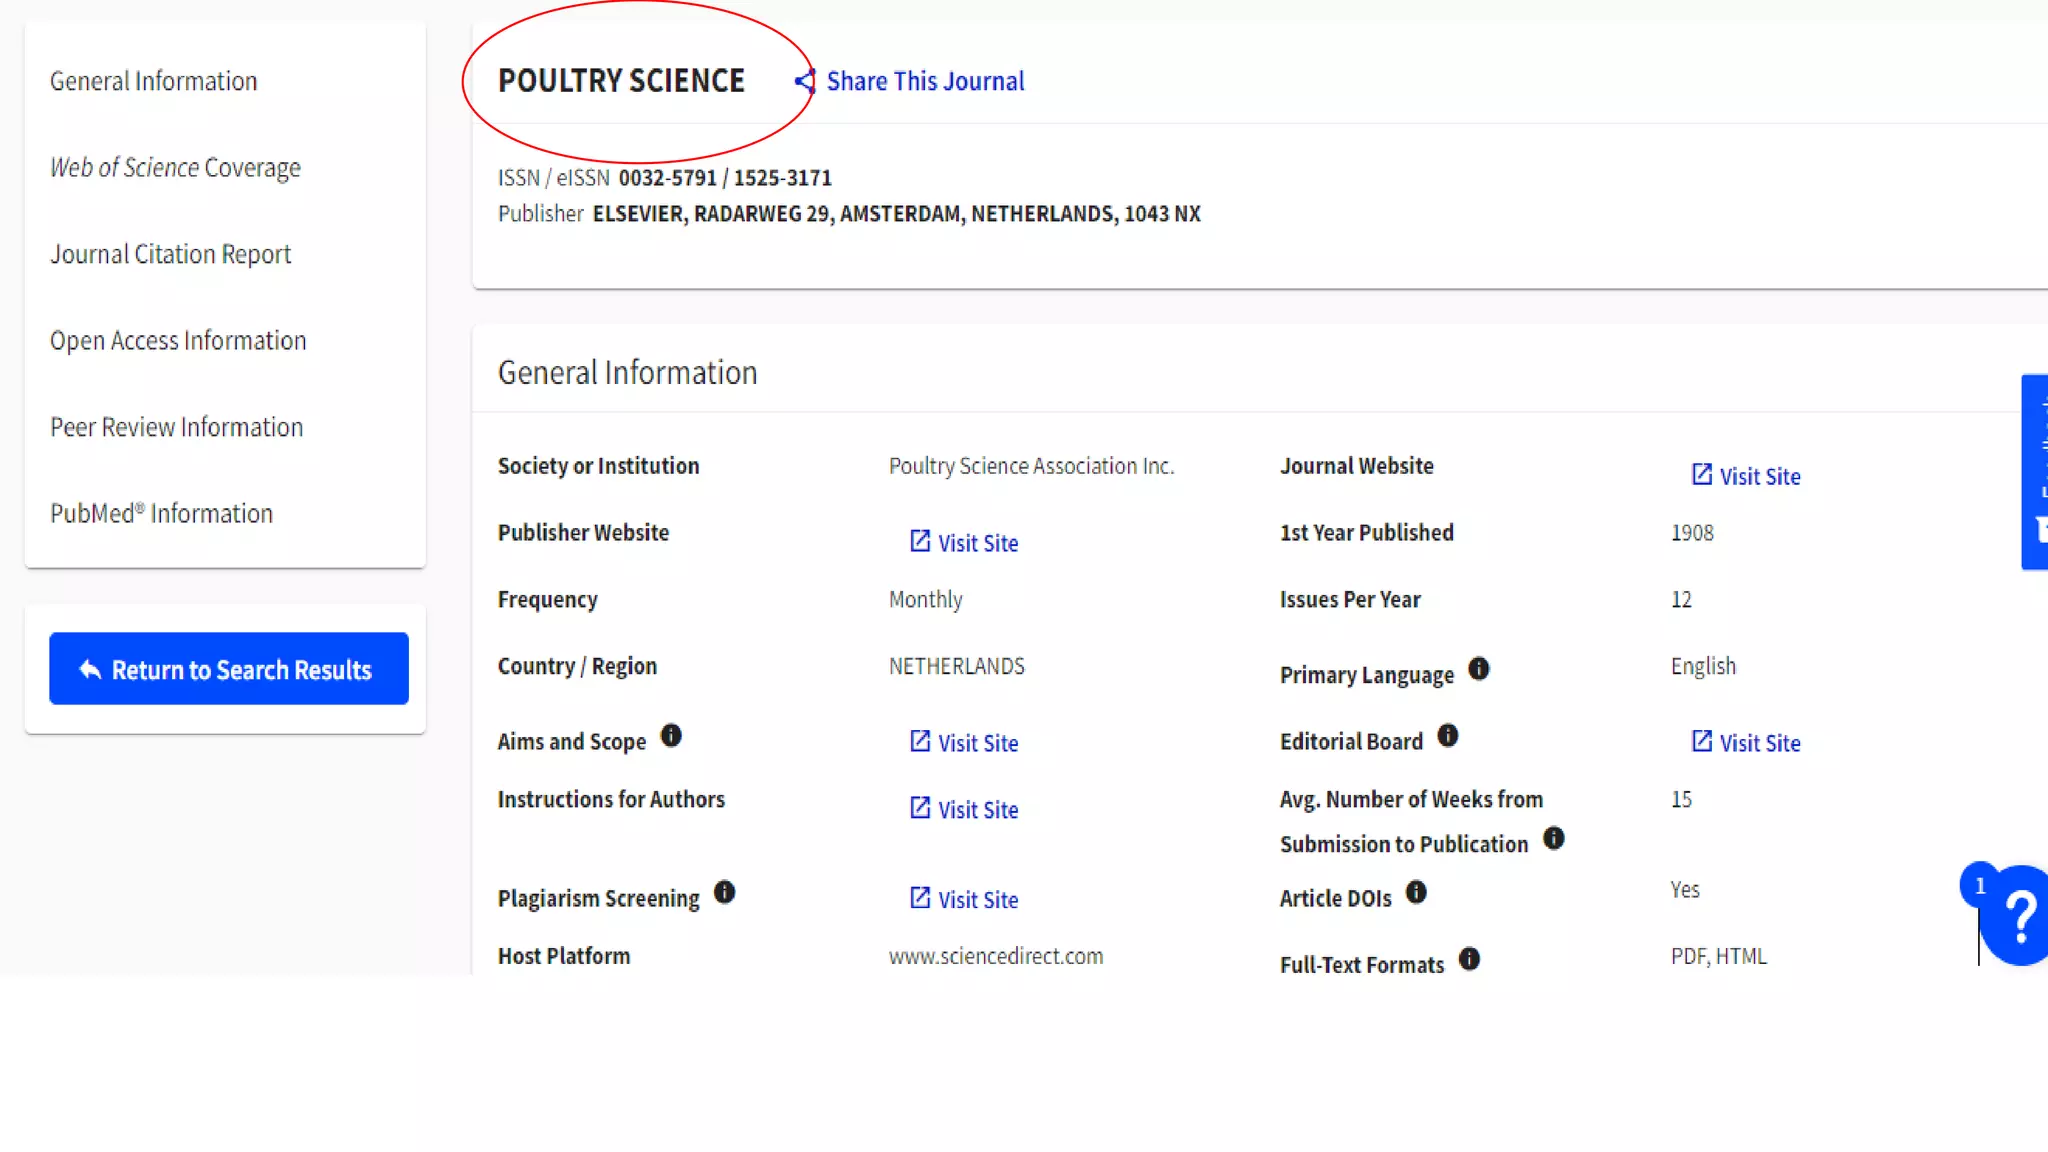2048x1152 pixels.
Task: Visit the Publisher Website link
Action: click(965, 543)
